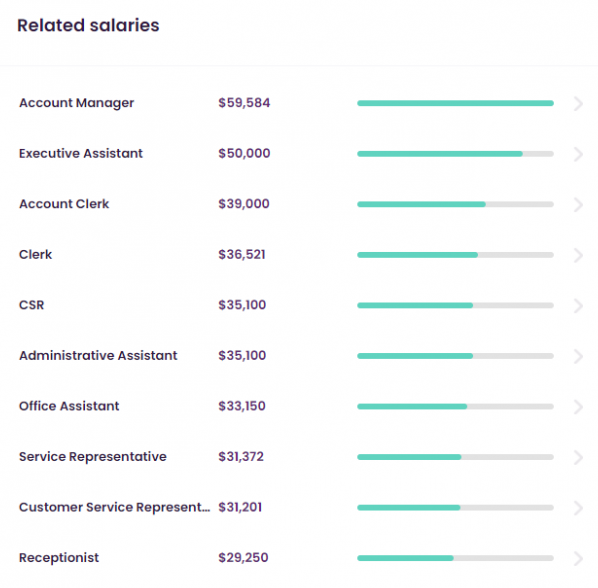The width and height of the screenshot is (598, 588).
Task: Open Service Representative via chevron arrow
Action: (578, 457)
